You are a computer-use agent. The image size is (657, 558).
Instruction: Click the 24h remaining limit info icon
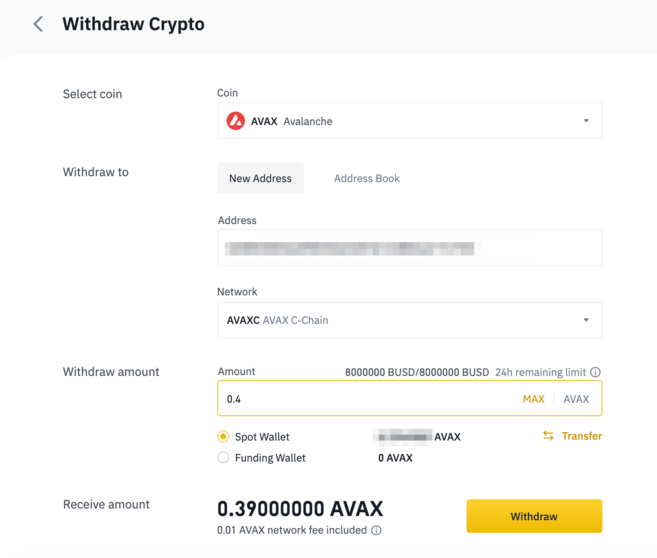click(596, 372)
